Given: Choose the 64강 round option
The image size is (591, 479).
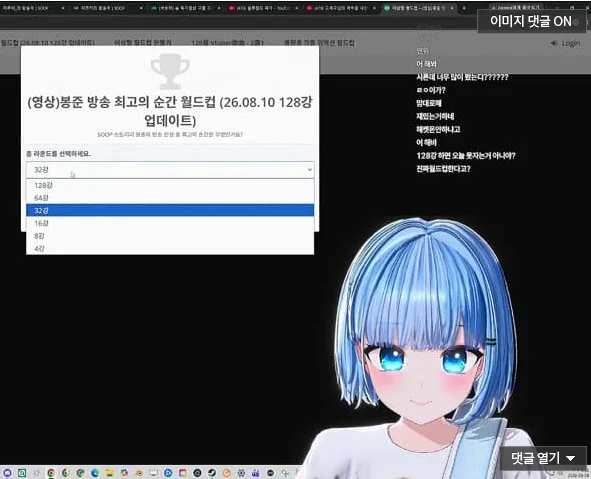Looking at the screenshot, I should pyautogui.click(x=170, y=197).
